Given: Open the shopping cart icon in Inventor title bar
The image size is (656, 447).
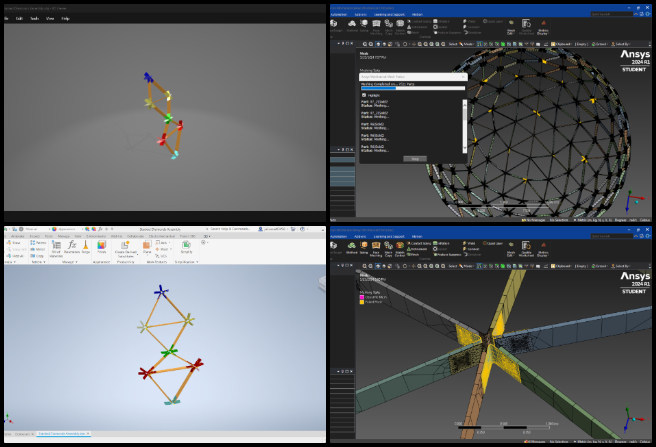Looking at the screenshot, I should click(x=293, y=229).
